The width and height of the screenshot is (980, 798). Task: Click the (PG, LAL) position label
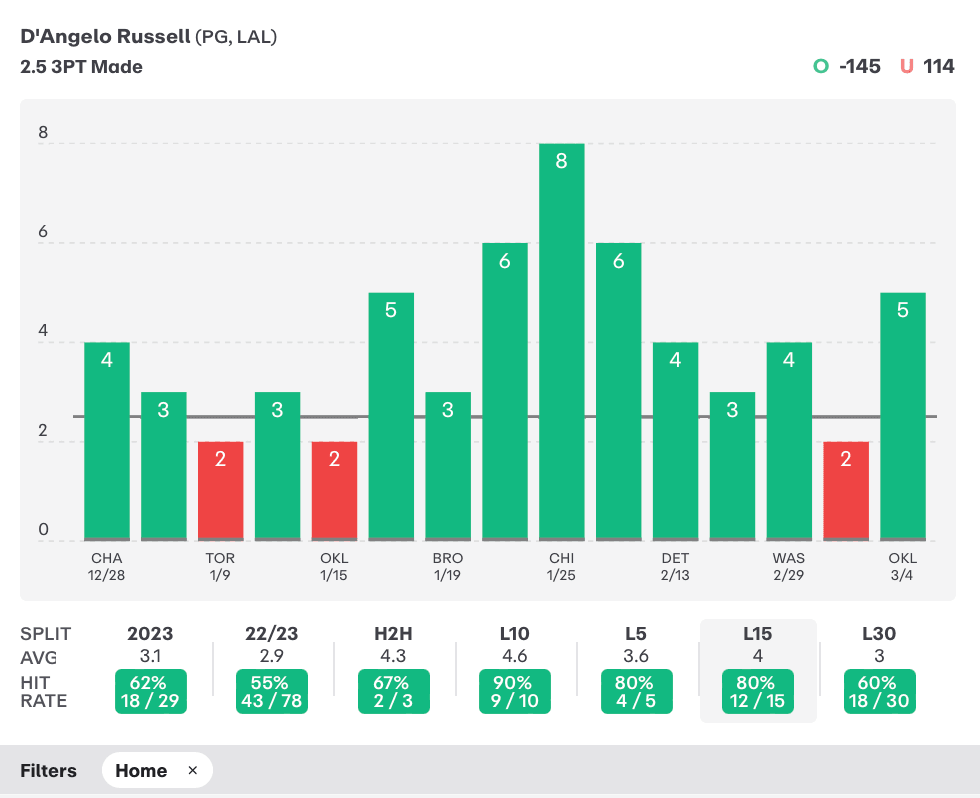[236, 37]
